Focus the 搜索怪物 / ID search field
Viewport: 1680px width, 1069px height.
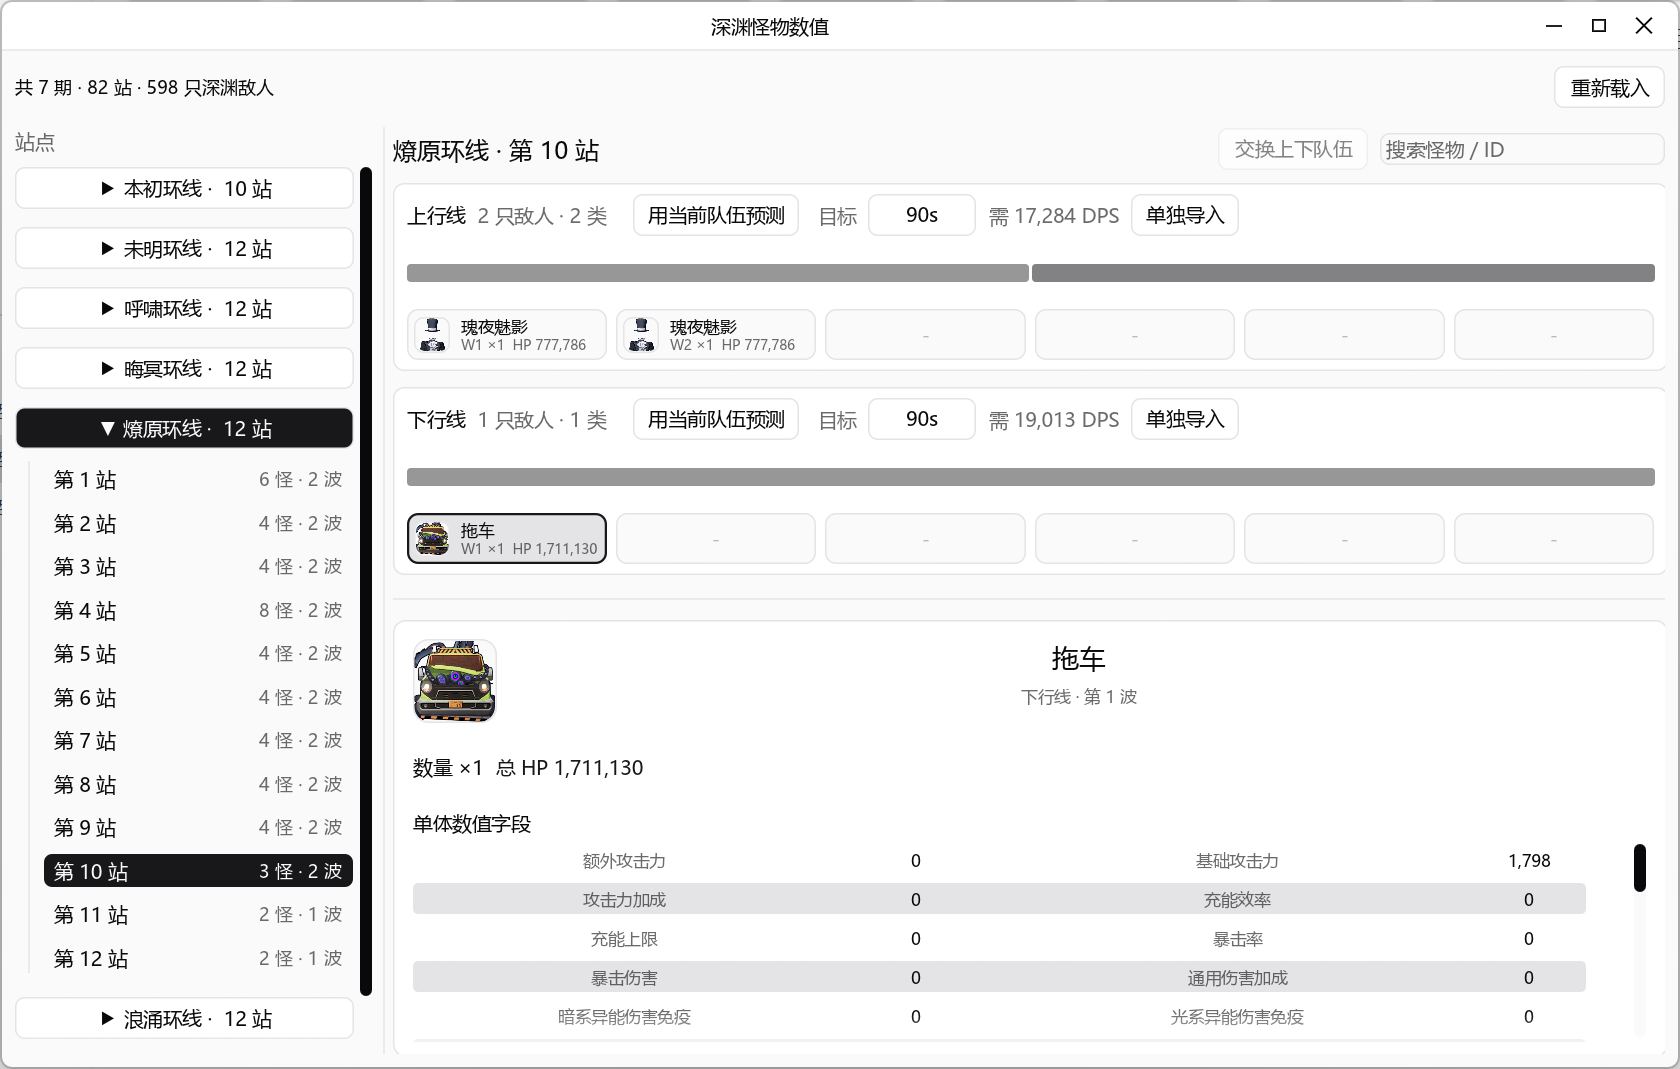(x=1521, y=150)
